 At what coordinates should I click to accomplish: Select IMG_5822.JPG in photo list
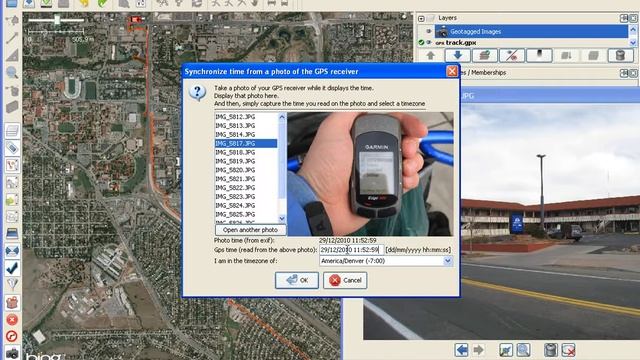(235, 188)
